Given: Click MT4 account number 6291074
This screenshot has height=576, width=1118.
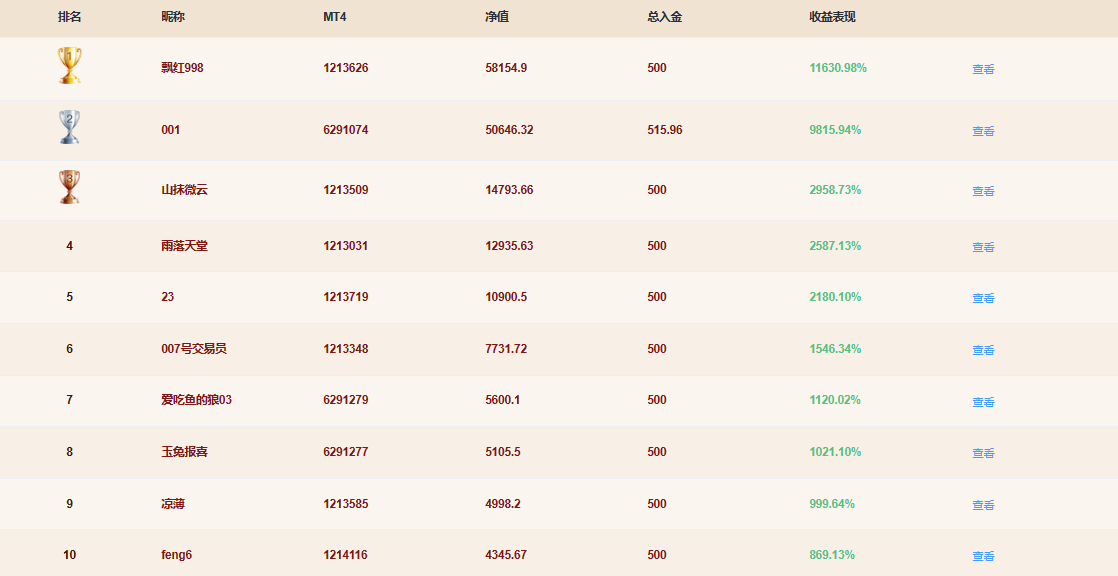Looking at the screenshot, I should pos(346,130).
